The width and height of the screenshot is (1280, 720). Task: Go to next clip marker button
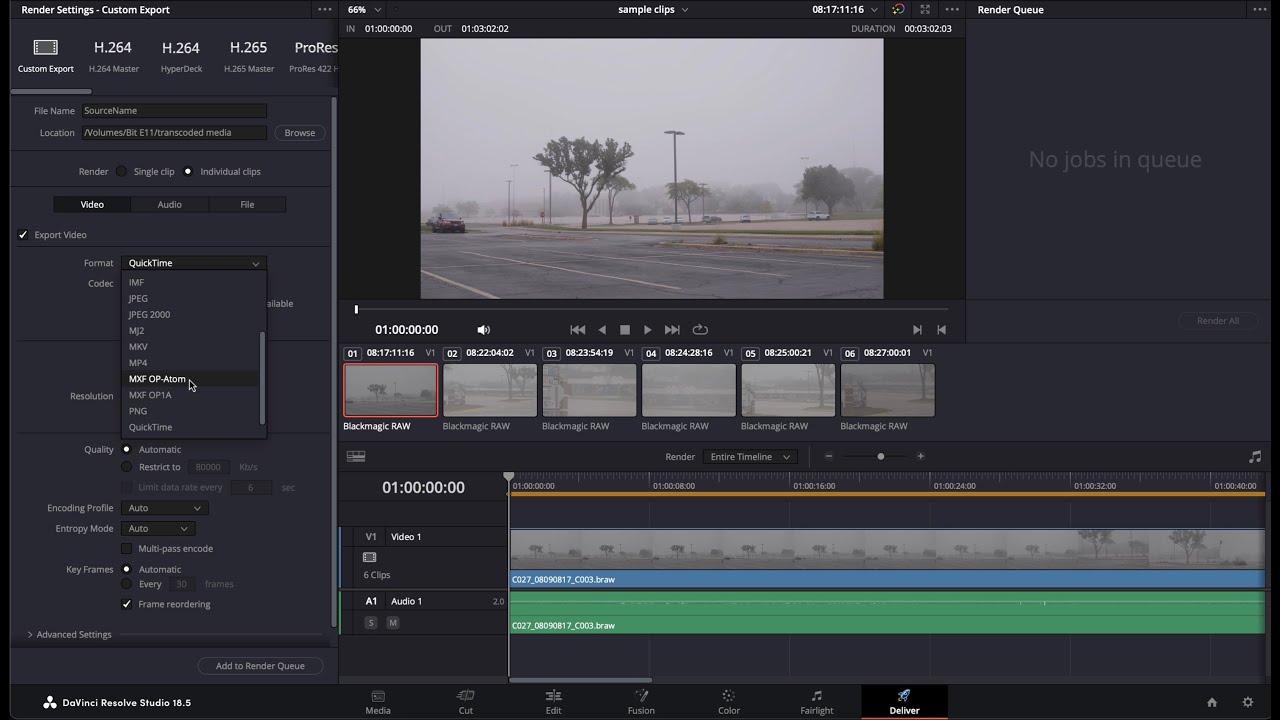(x=917, y=330)
